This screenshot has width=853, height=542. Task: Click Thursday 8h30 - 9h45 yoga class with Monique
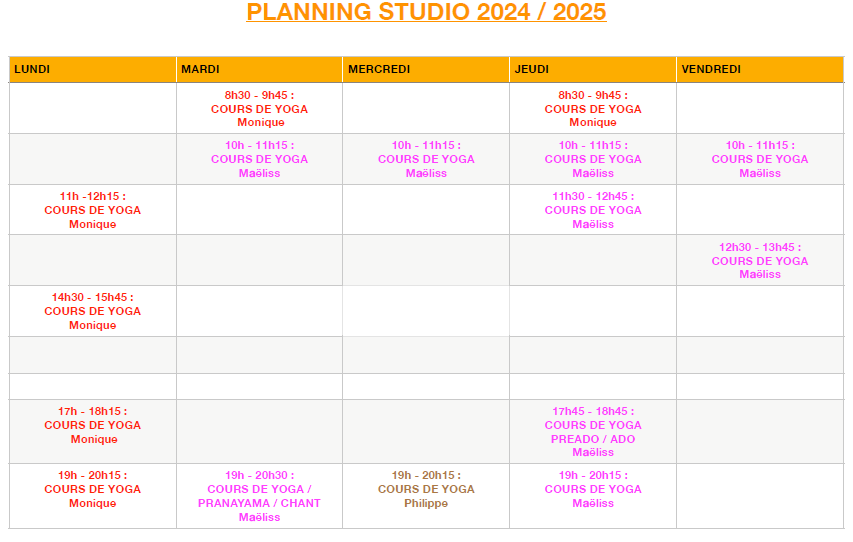tap(593, 109)
